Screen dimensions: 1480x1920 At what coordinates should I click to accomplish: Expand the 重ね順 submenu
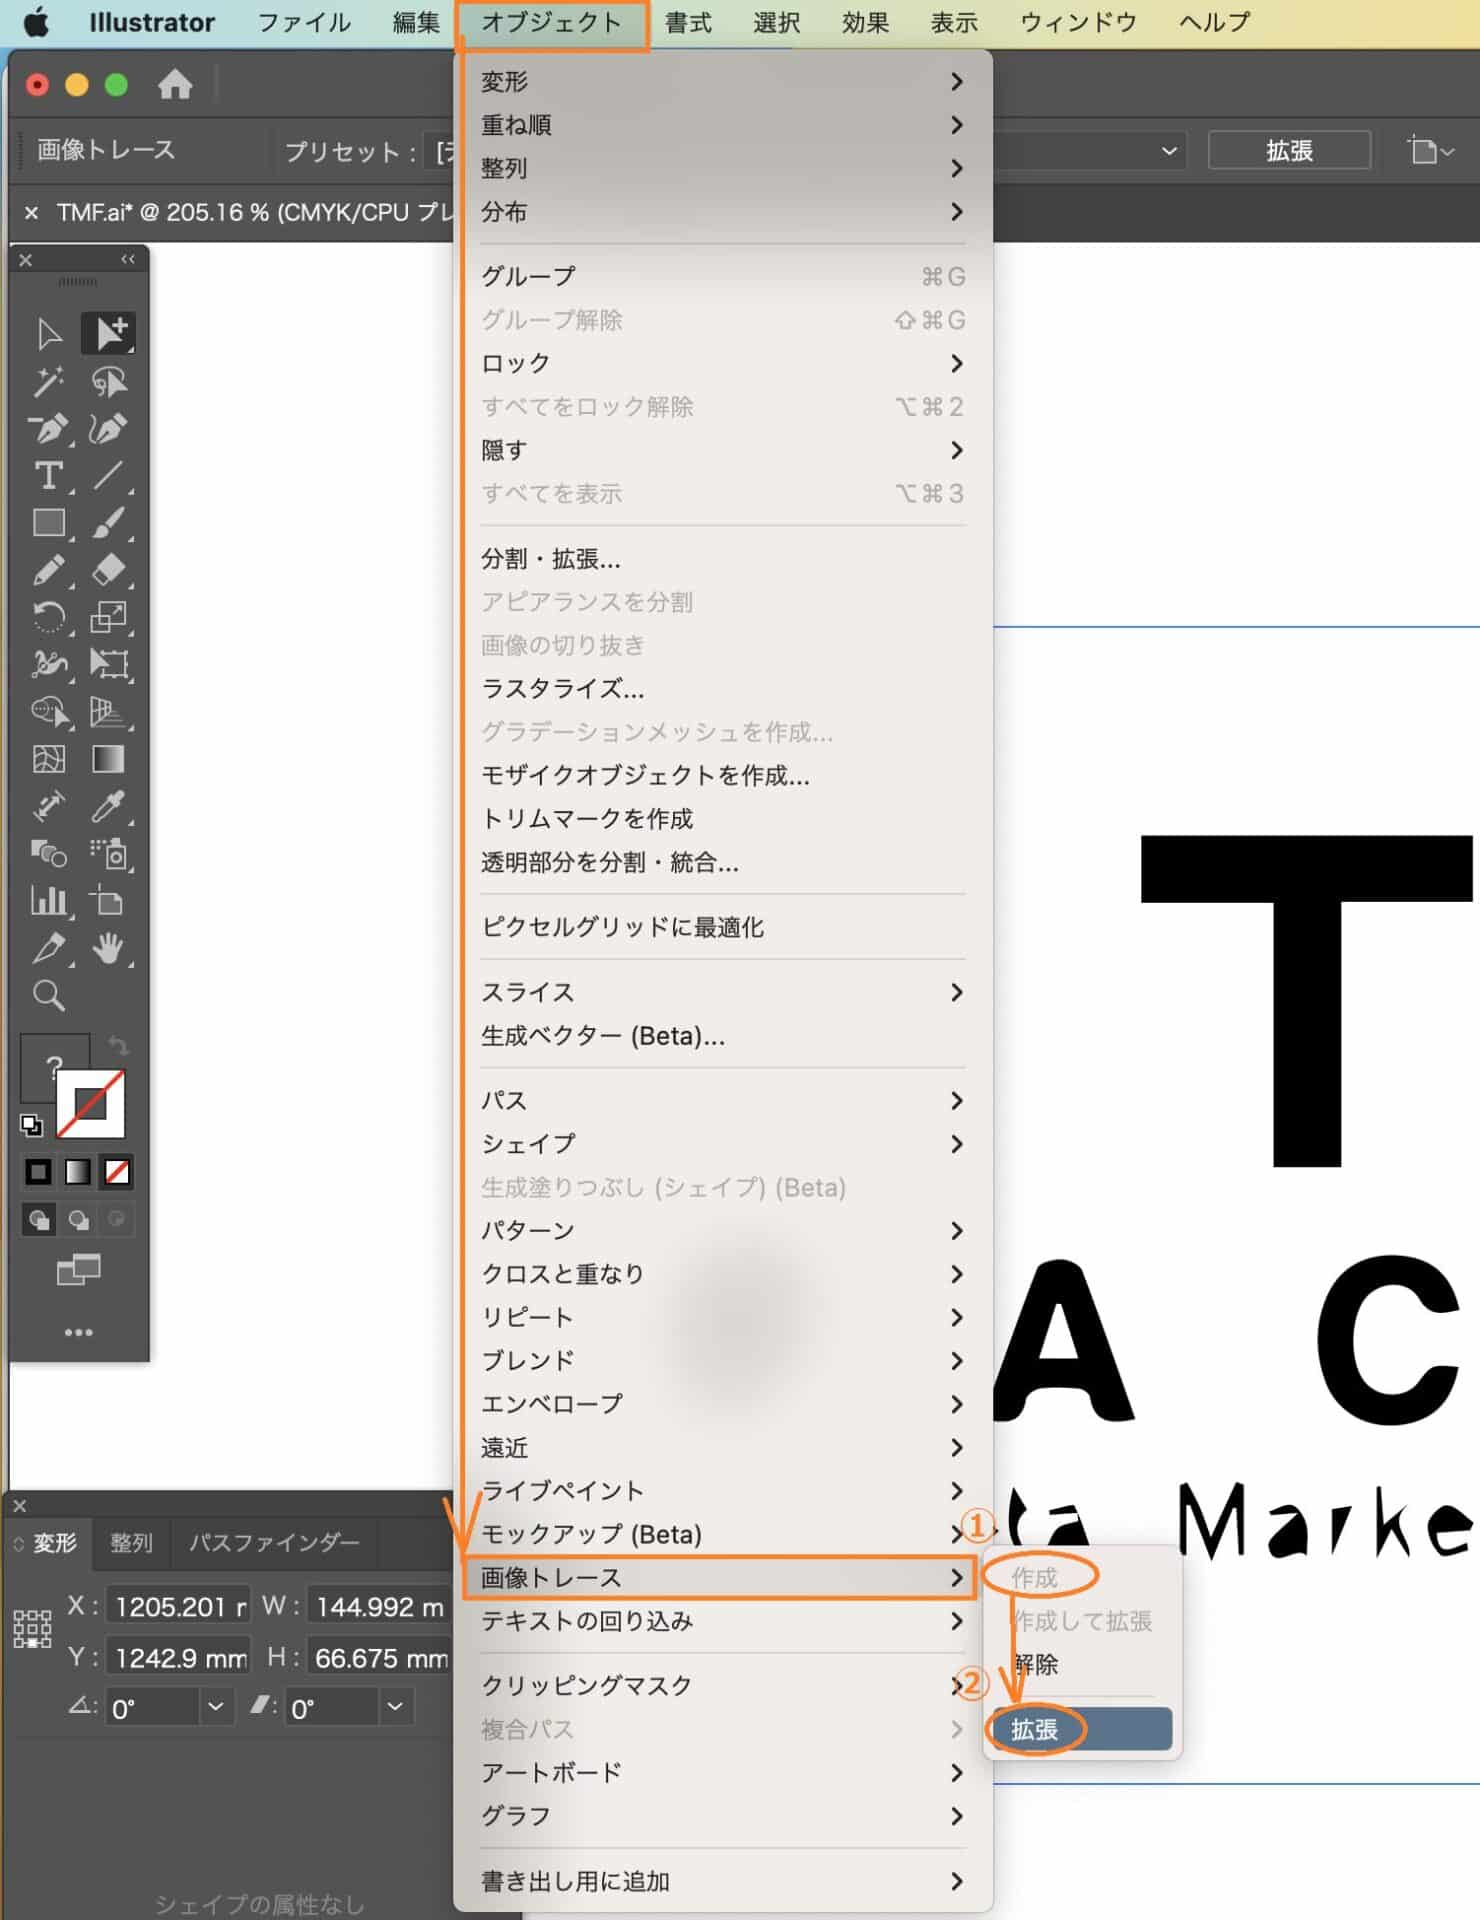tap(723, 125)
